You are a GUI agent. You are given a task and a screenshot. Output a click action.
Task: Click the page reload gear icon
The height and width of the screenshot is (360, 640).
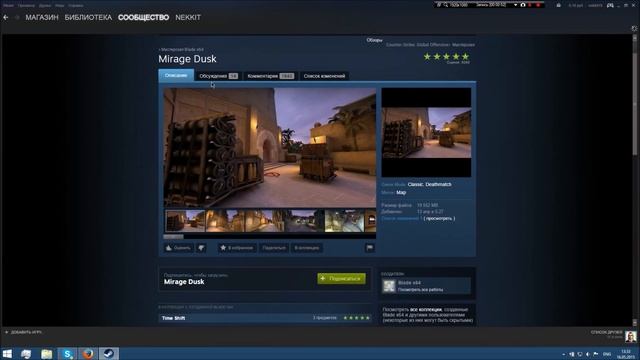coord(634,29)
